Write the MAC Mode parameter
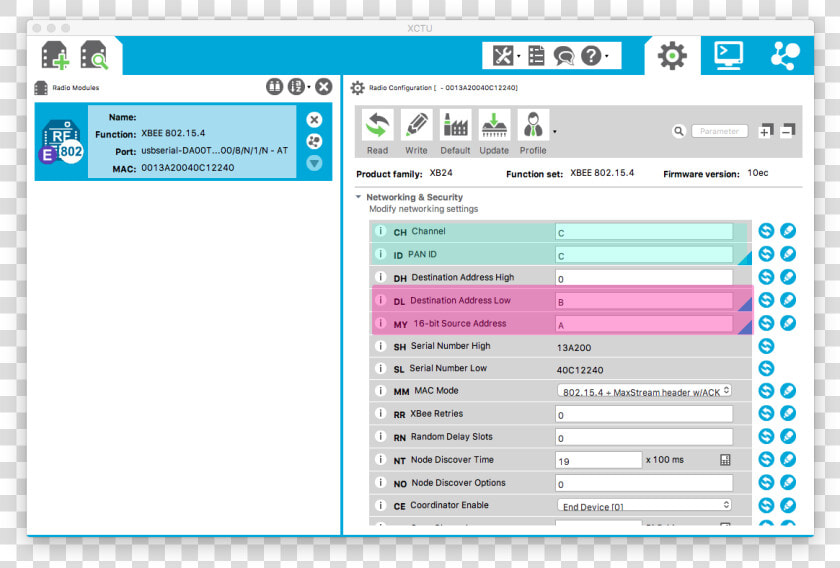 (788, 391)
